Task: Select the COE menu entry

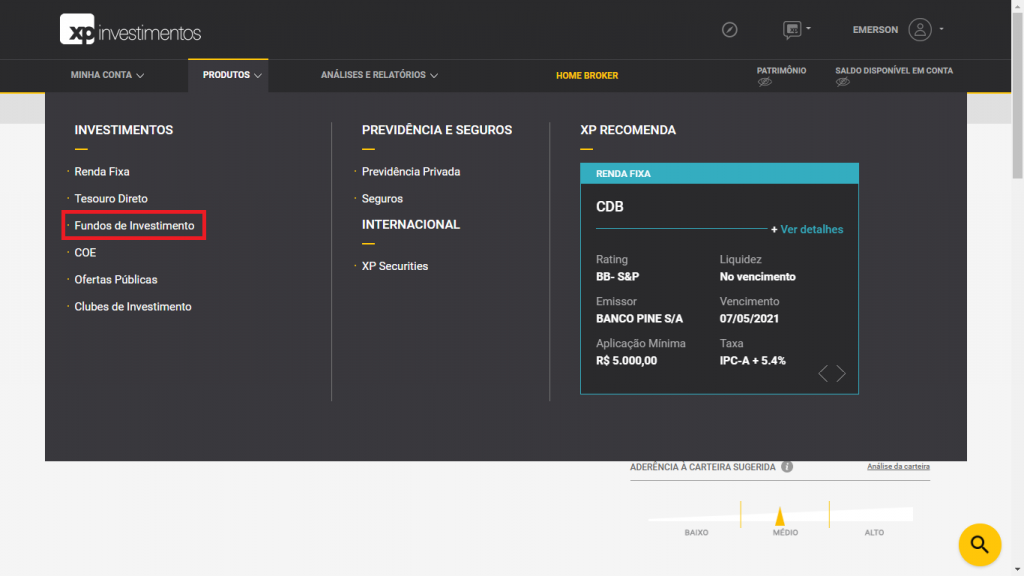Action: pos(85,253)
